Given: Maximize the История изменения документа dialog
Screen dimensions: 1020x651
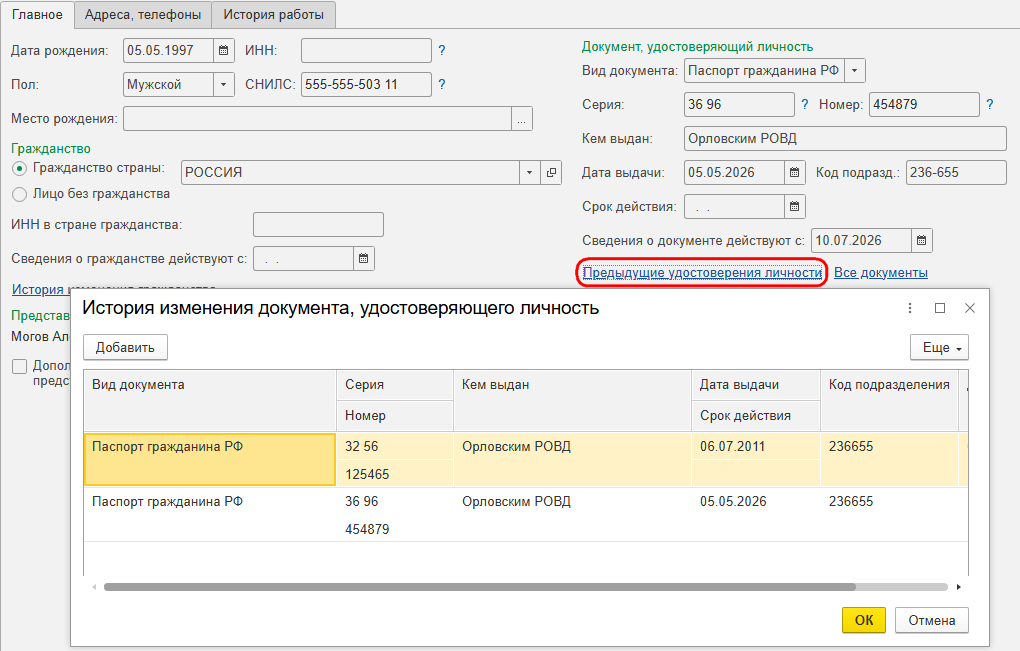Looking at the screenshot, I should click(940, 308).
